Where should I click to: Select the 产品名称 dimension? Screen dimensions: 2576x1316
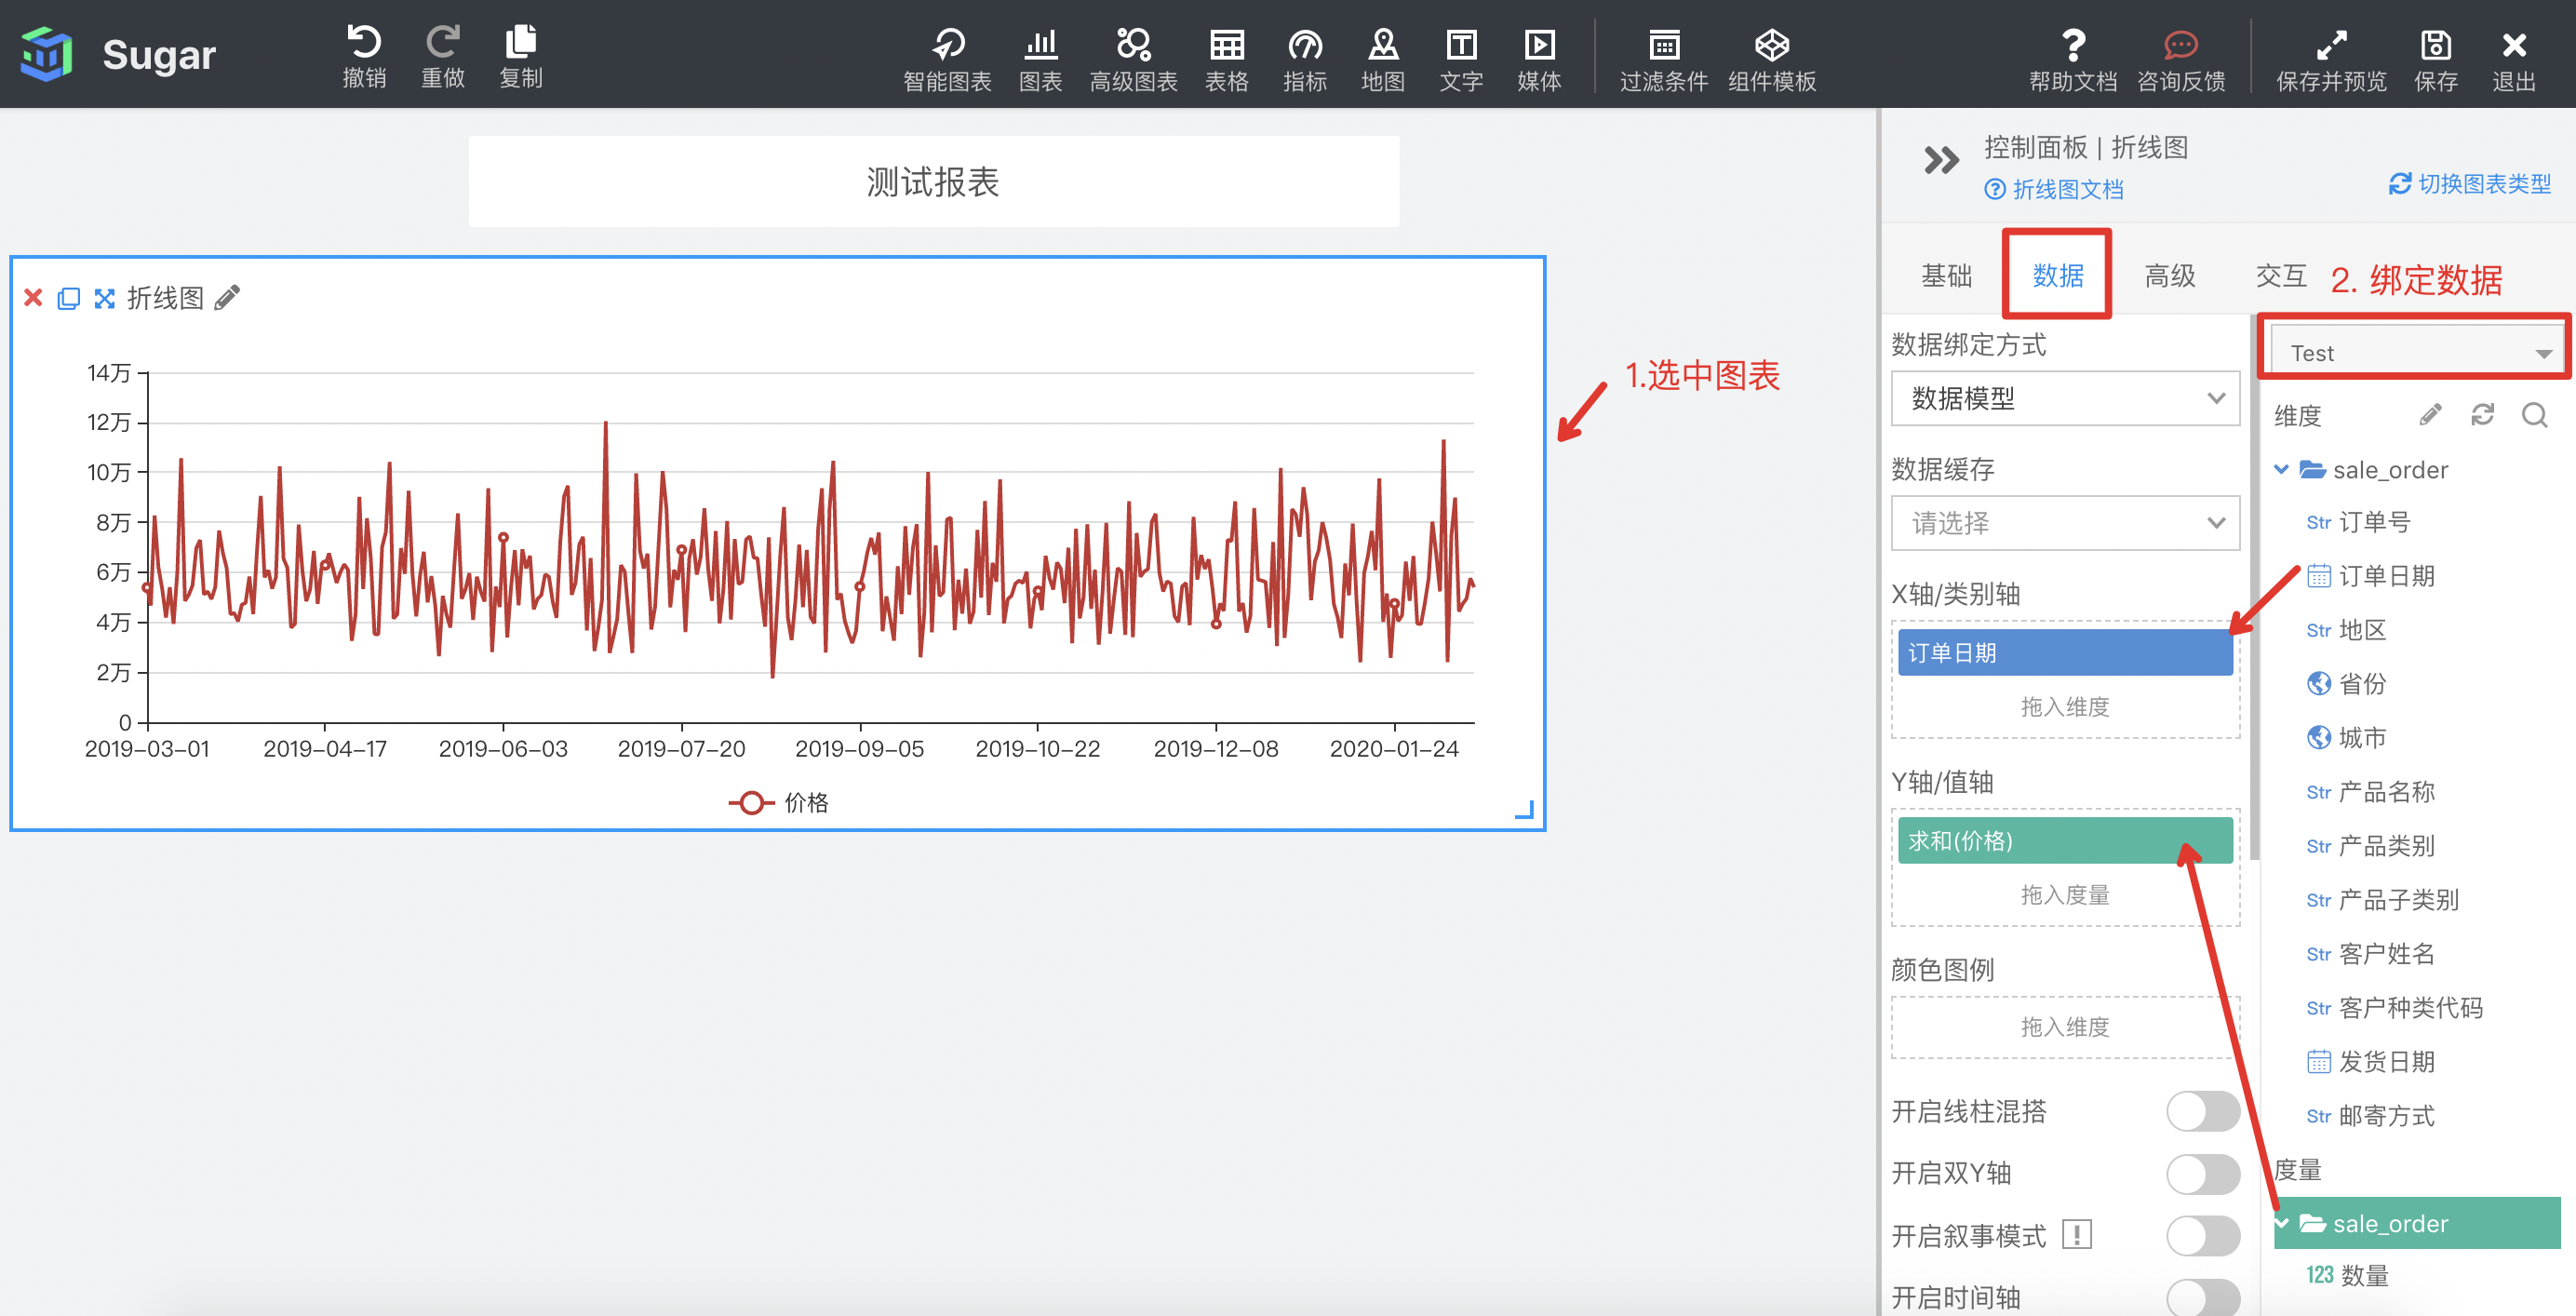[2370, 792]
